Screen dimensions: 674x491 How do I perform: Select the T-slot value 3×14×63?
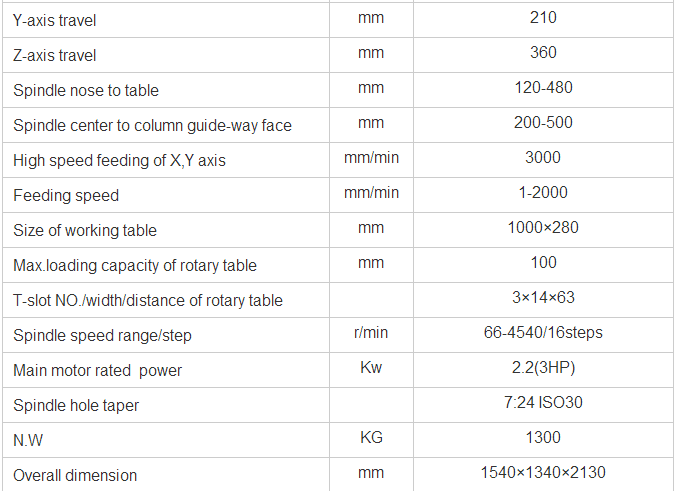click(543, 298)
